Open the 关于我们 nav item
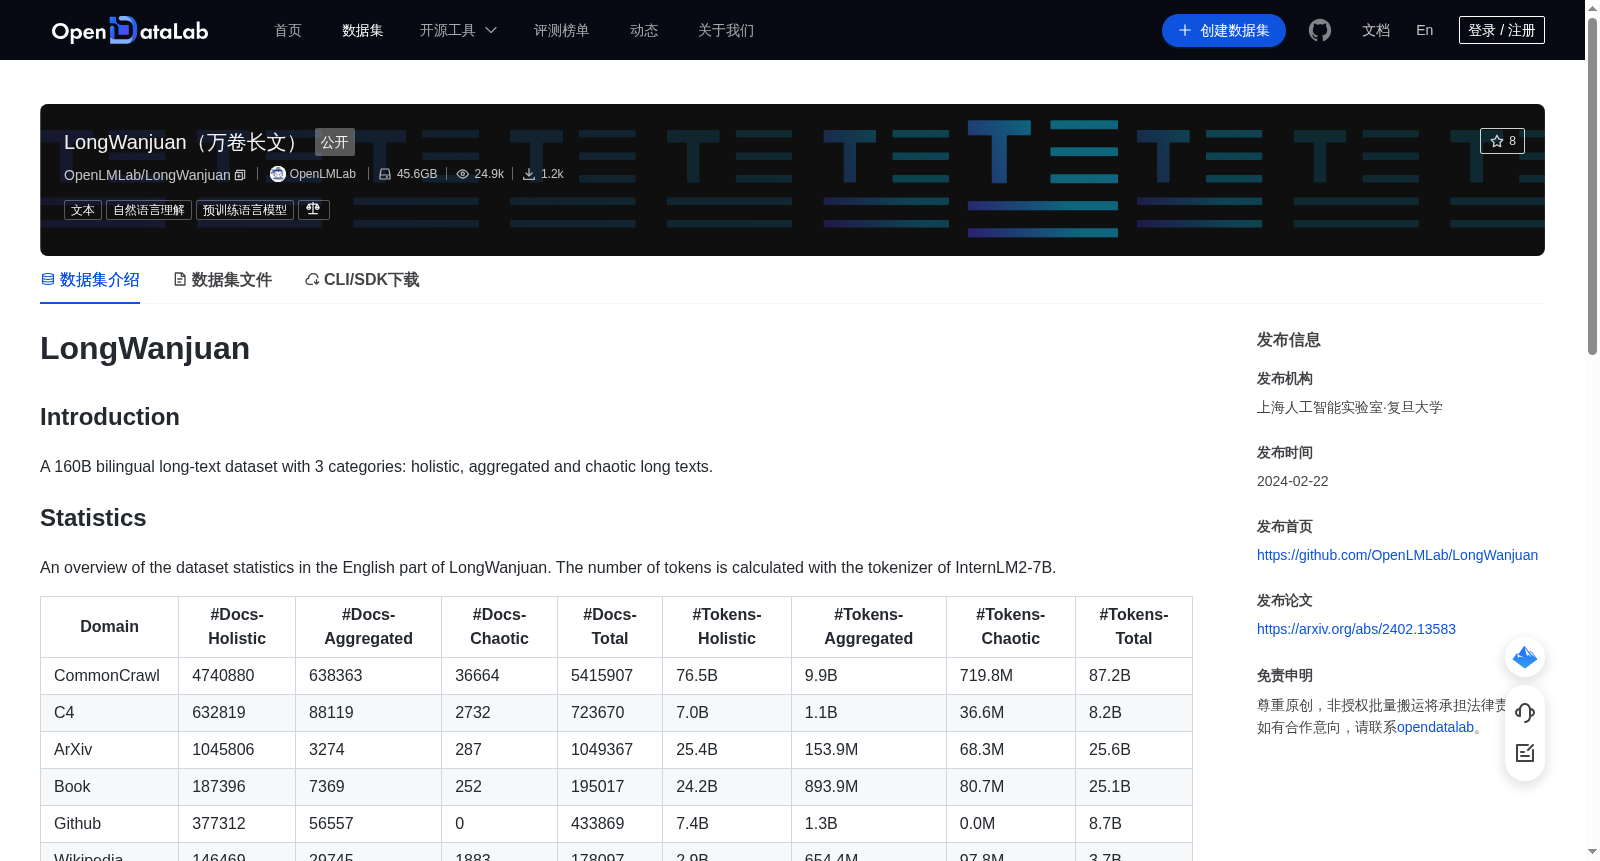The image size is (1600, 861). click(x=726, y=30)
